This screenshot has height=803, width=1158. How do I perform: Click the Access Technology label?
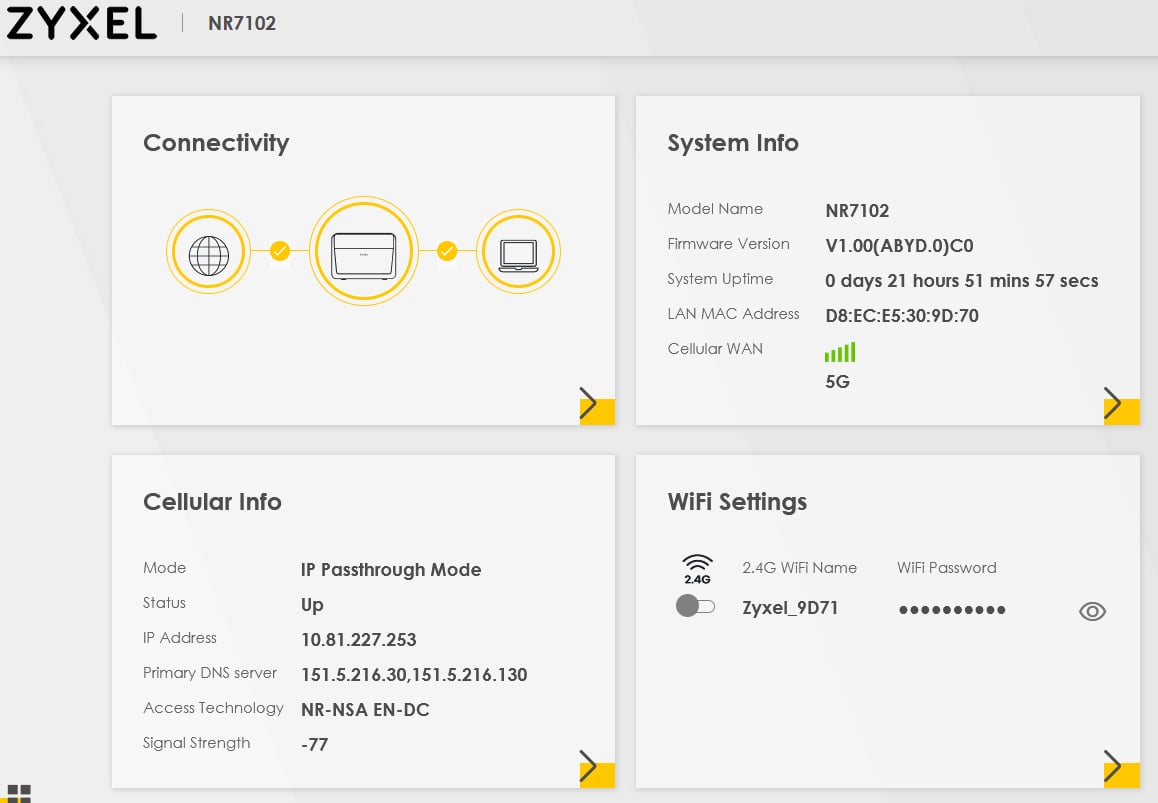coord(213,708)
